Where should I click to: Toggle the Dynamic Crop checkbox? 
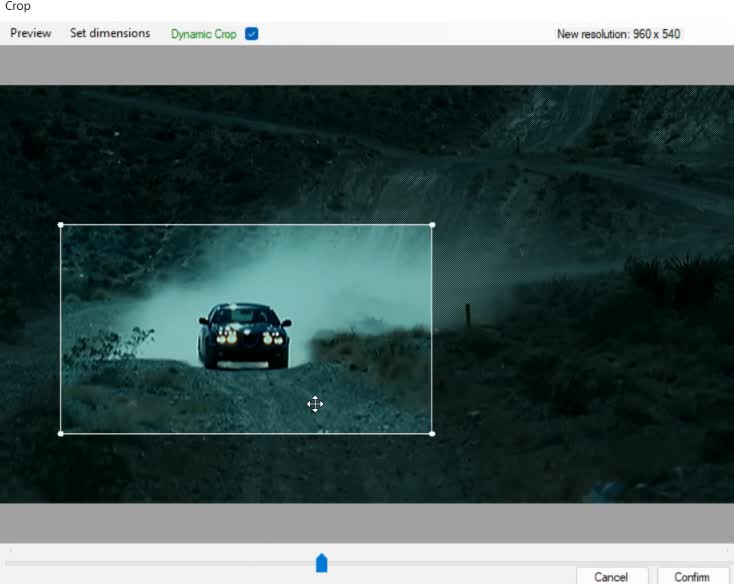coord(252,33)
